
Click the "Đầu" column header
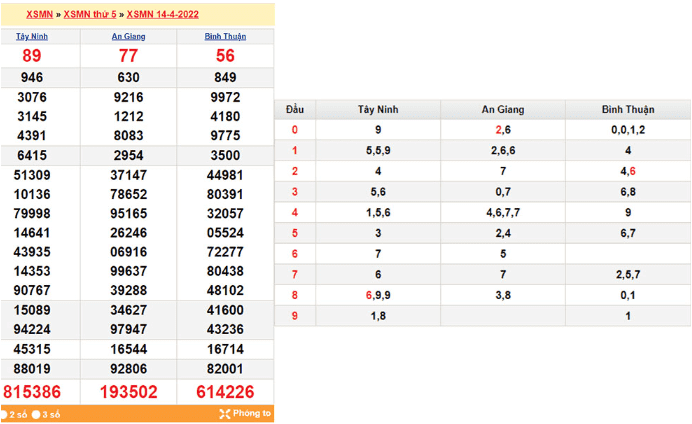coord(294,109)
